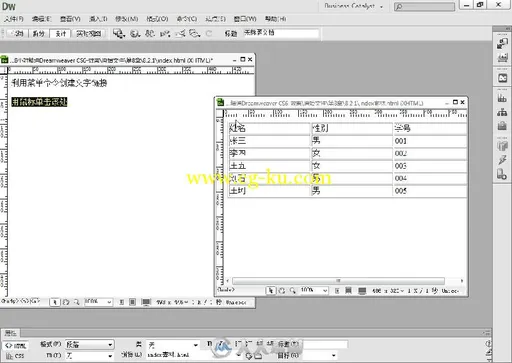Open the 命令(C) menu
Image resolution: width=512 pixels, height=363 pixels.
pos(186,19)
